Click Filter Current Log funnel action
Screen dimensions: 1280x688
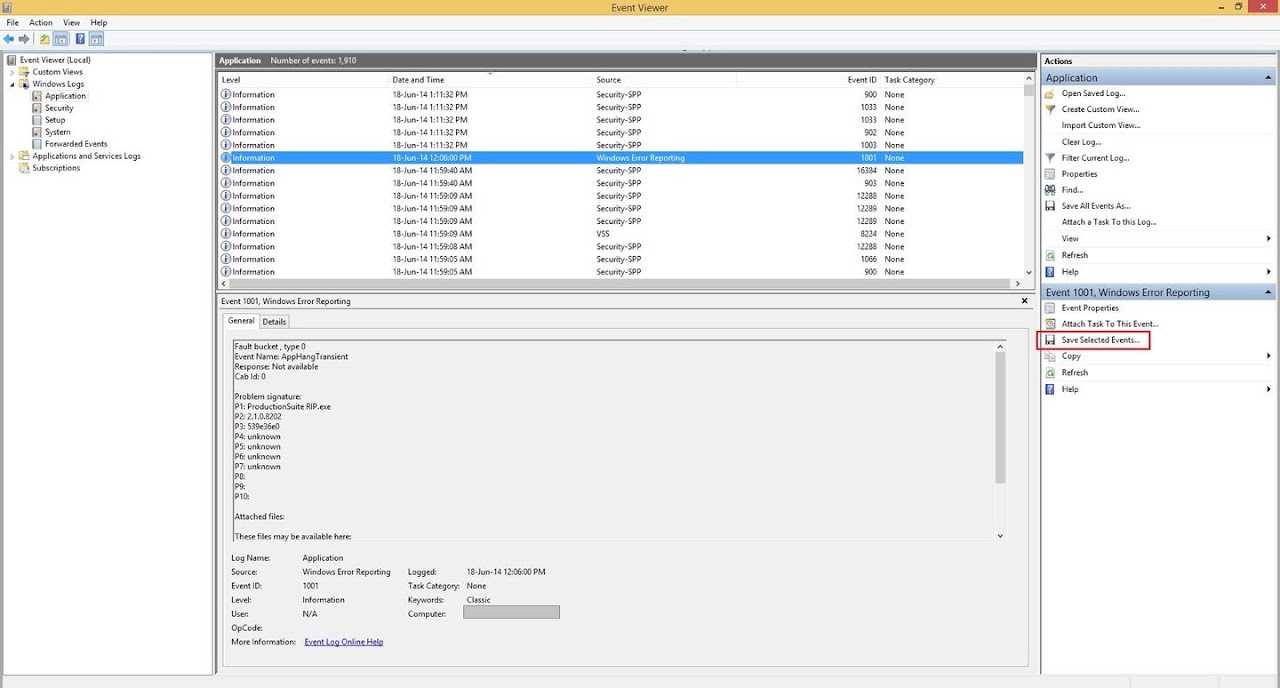coord(1095,158)
